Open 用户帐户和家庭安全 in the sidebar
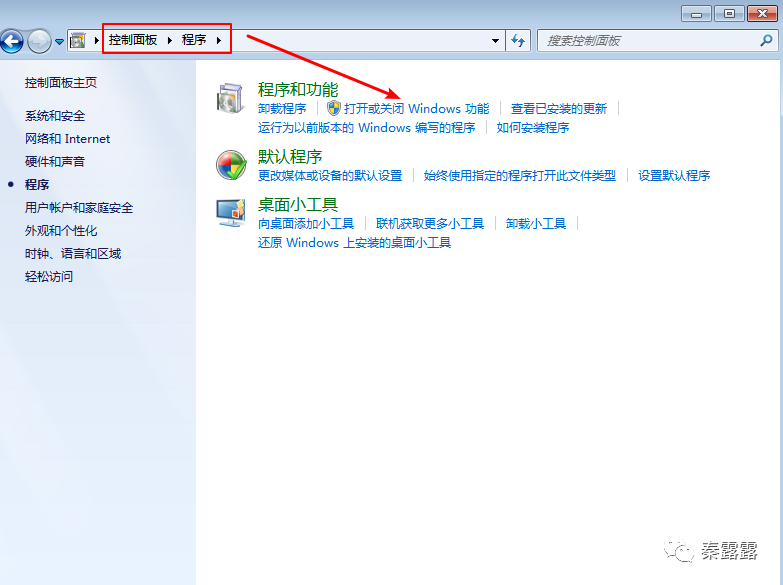Screen dimensions: 783x585 tap(79, 208)
